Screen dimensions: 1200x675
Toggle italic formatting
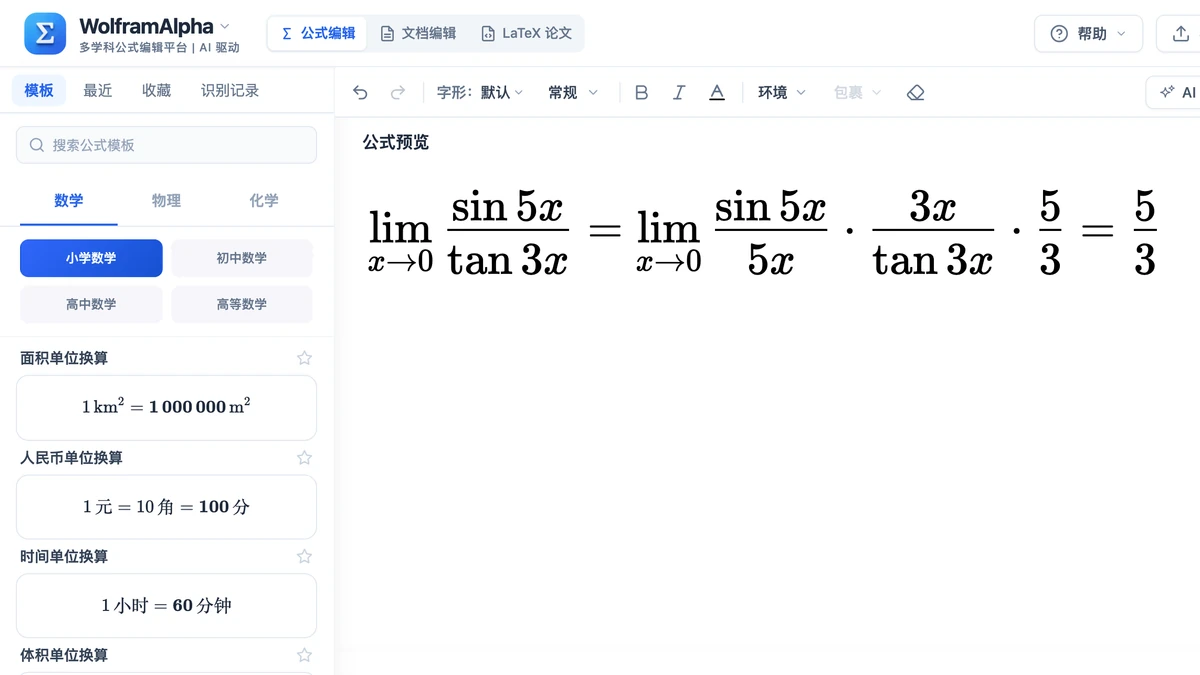pos(679,93)
